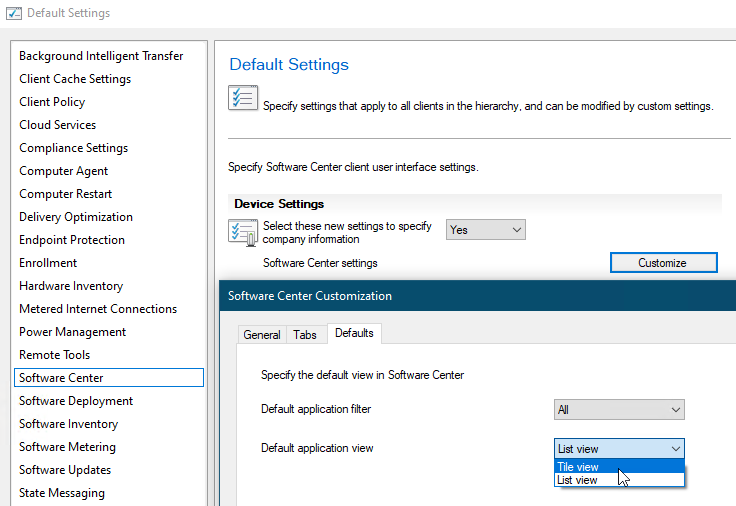Viewport: 736px width, 506px height.
Task: Select Hardware Inventory category
Action: coord(71,286)
